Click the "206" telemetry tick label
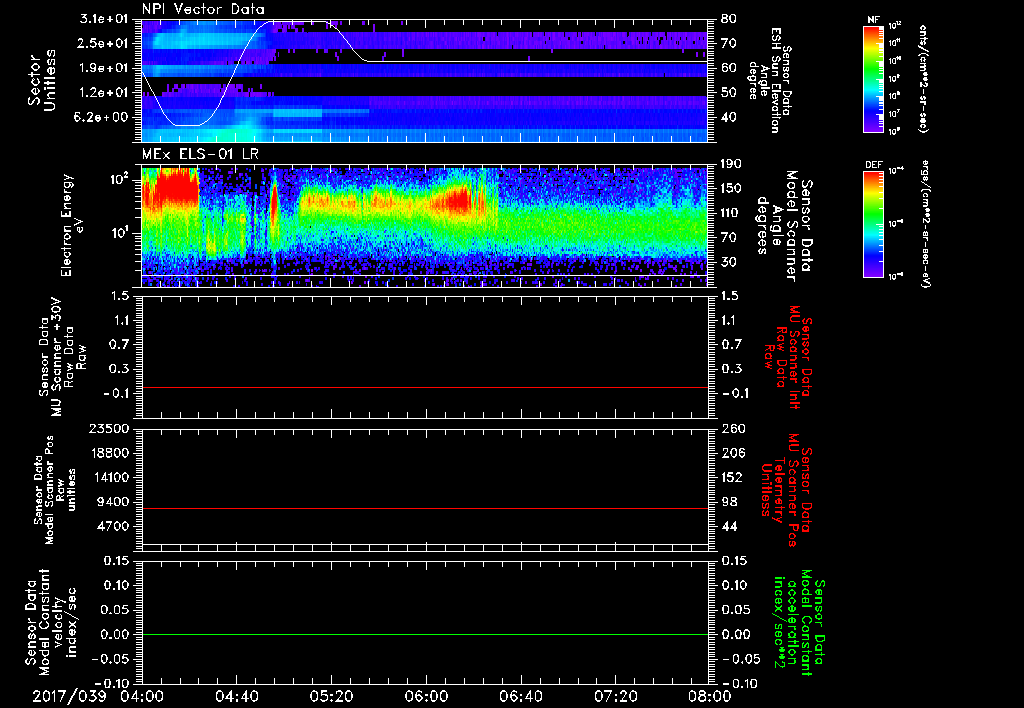Image resolution: width=1024 pixels, height=708 pixels. [x=732, y=453]
